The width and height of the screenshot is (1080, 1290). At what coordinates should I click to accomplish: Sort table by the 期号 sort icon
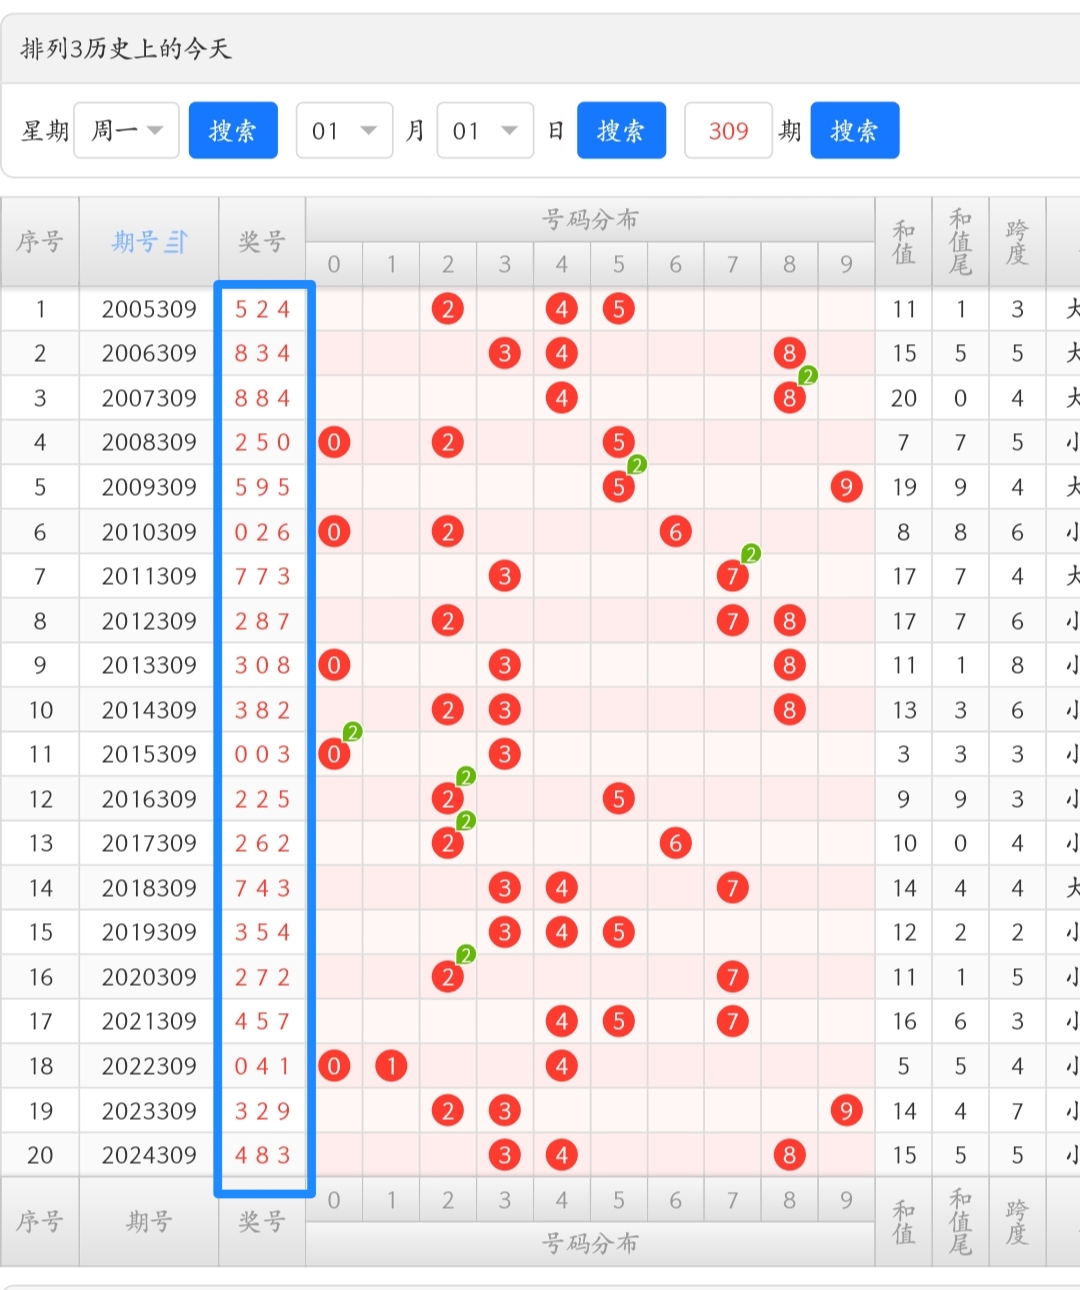click(176, 242)
